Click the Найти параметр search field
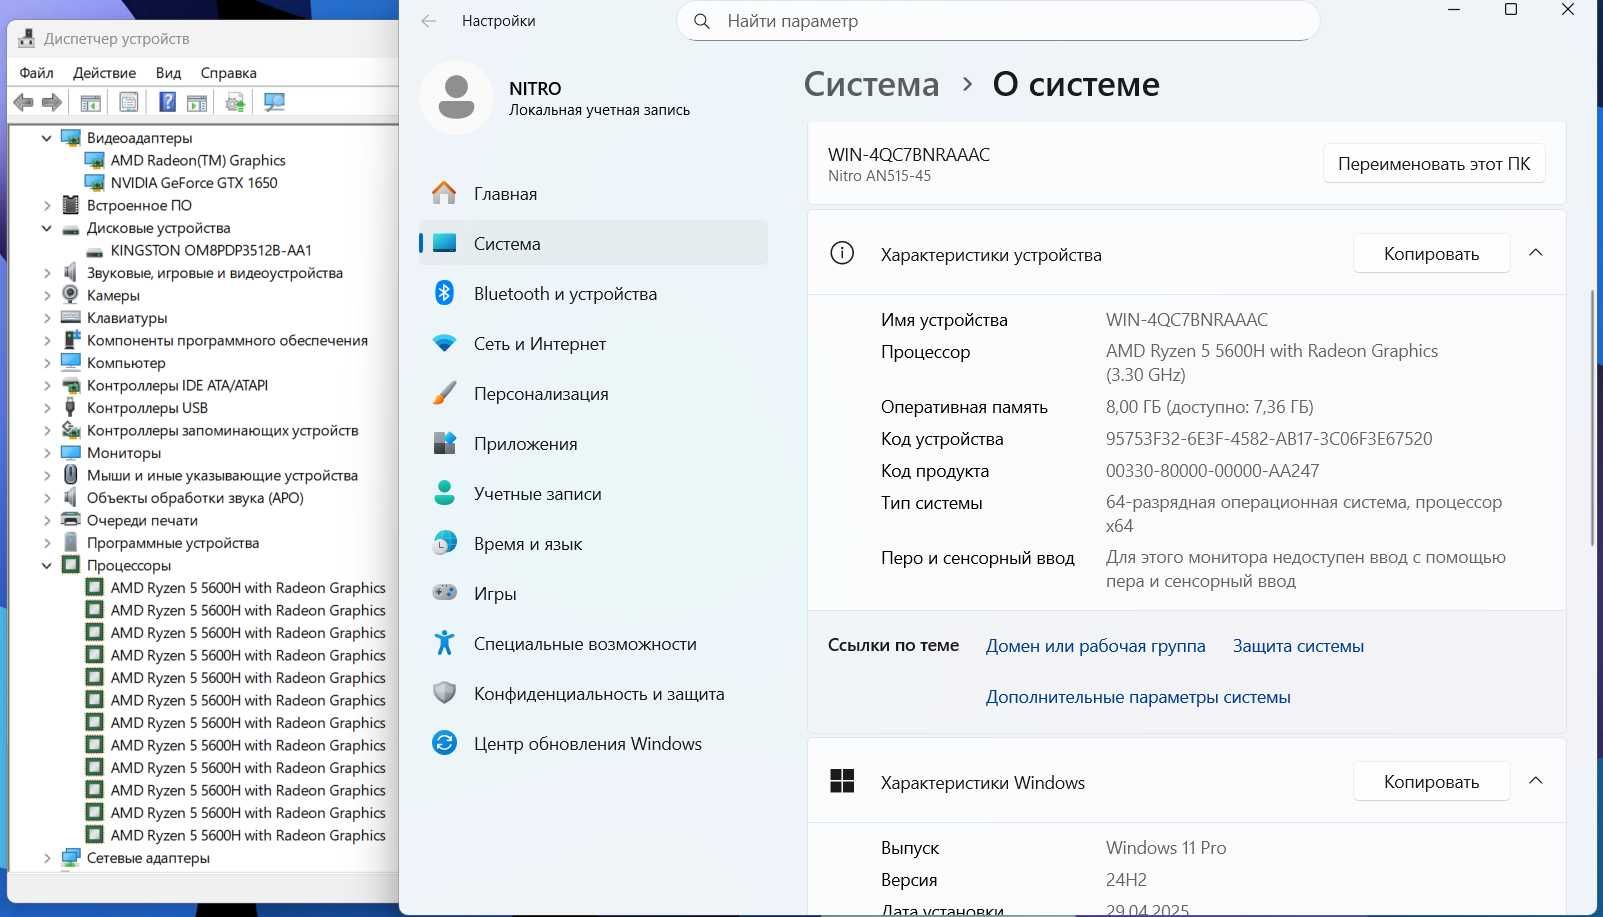1603x917 pixels. pyautogui.click(x=998, y=21)
